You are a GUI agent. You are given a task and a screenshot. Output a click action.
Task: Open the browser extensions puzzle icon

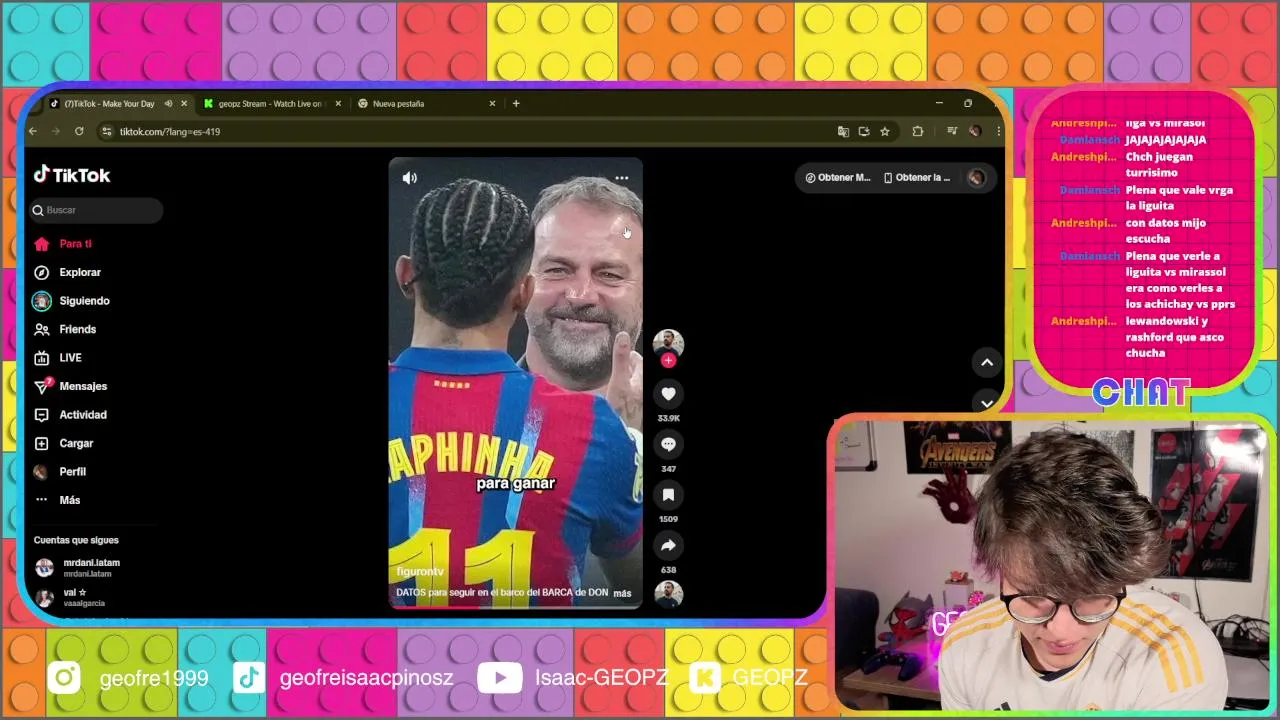point(917,132)
